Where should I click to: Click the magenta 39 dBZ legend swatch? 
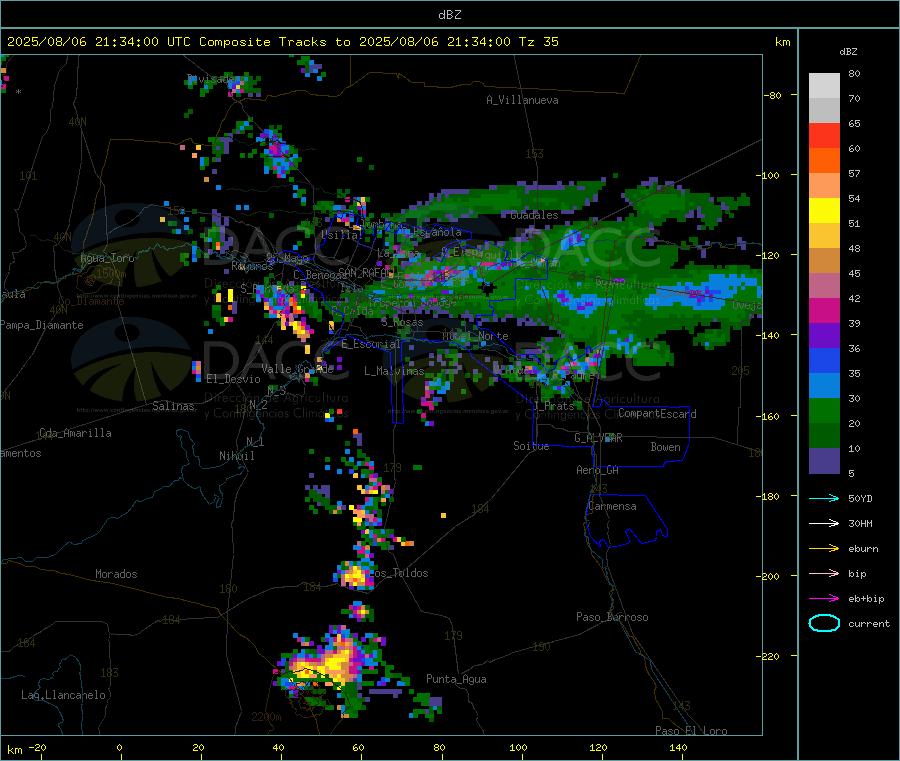[824, 310]
